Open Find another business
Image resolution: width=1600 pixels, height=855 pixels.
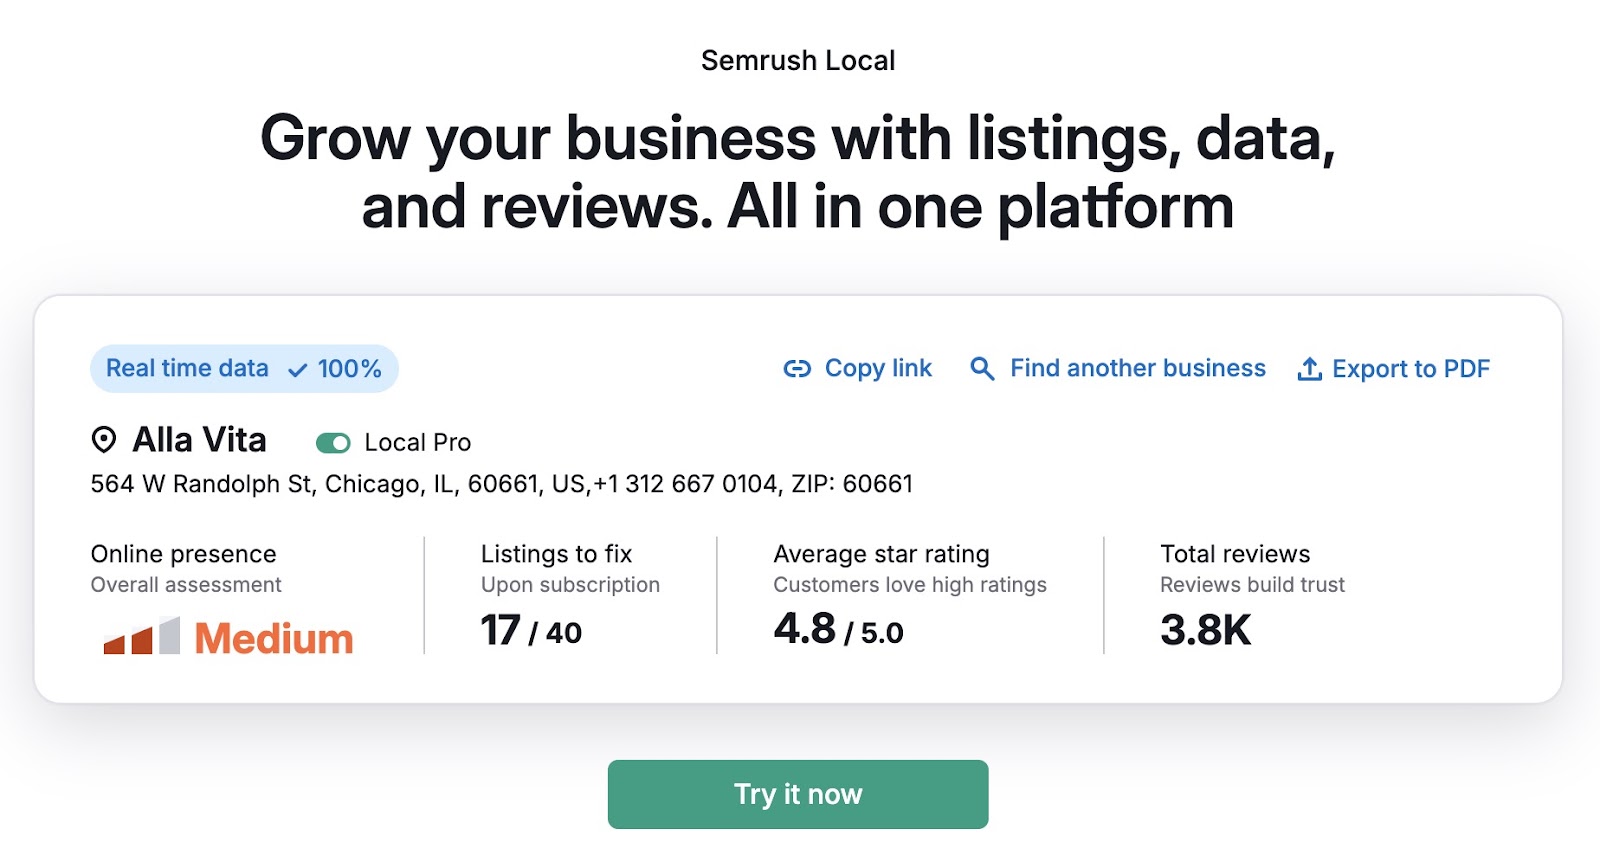(1136, 368)
